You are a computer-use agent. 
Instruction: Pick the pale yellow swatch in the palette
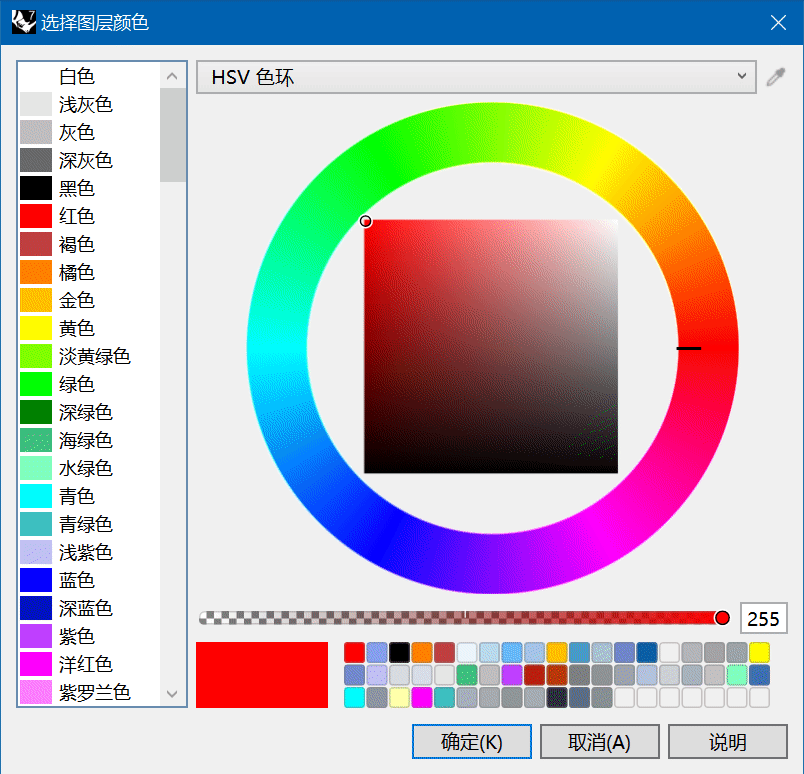pyautogui.click(x=399, y=698)
